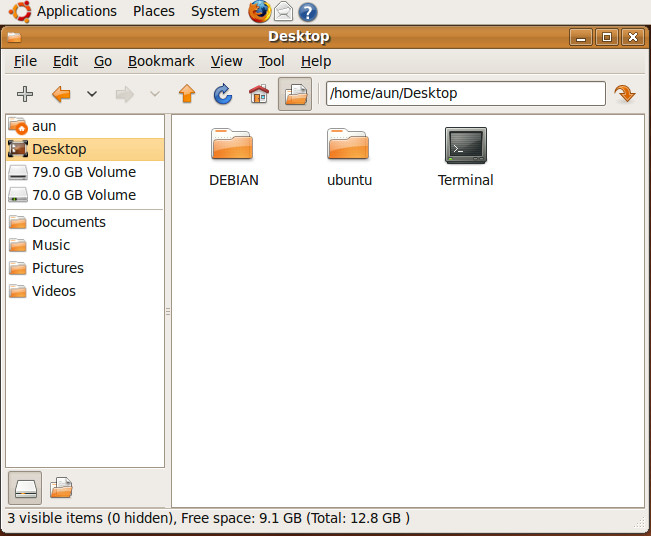Screen dimensions: 651x536
Task: Open the View menu
Action: click(x=227, y=61)
